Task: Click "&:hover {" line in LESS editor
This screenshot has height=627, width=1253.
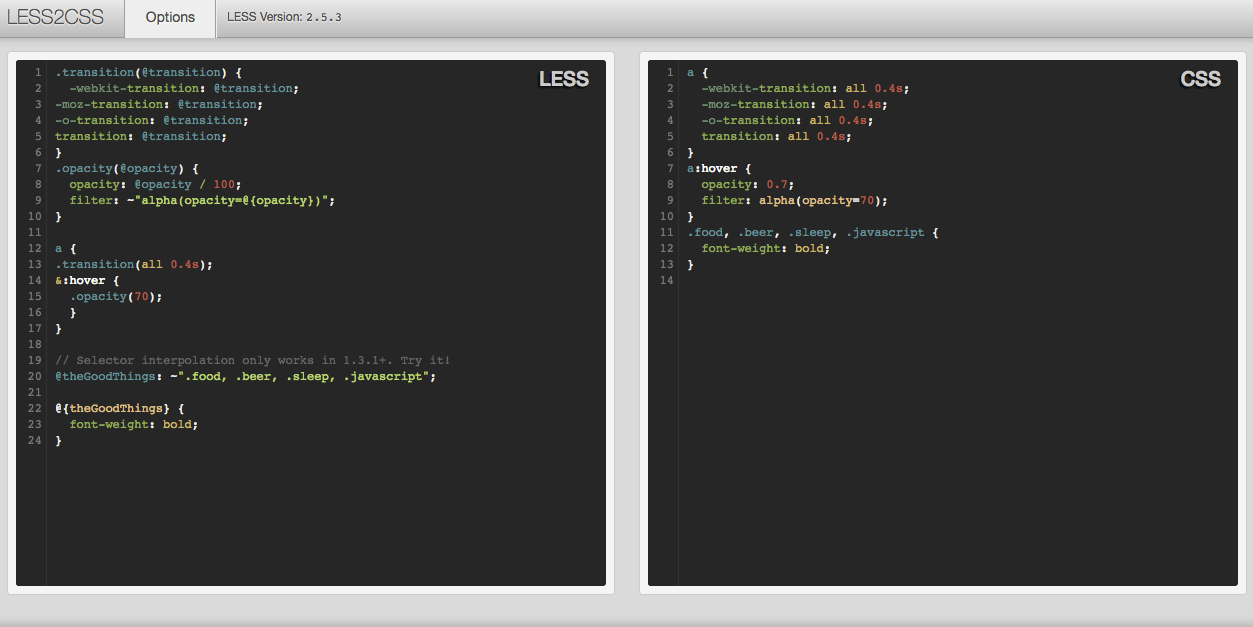Action: (87, 280)
